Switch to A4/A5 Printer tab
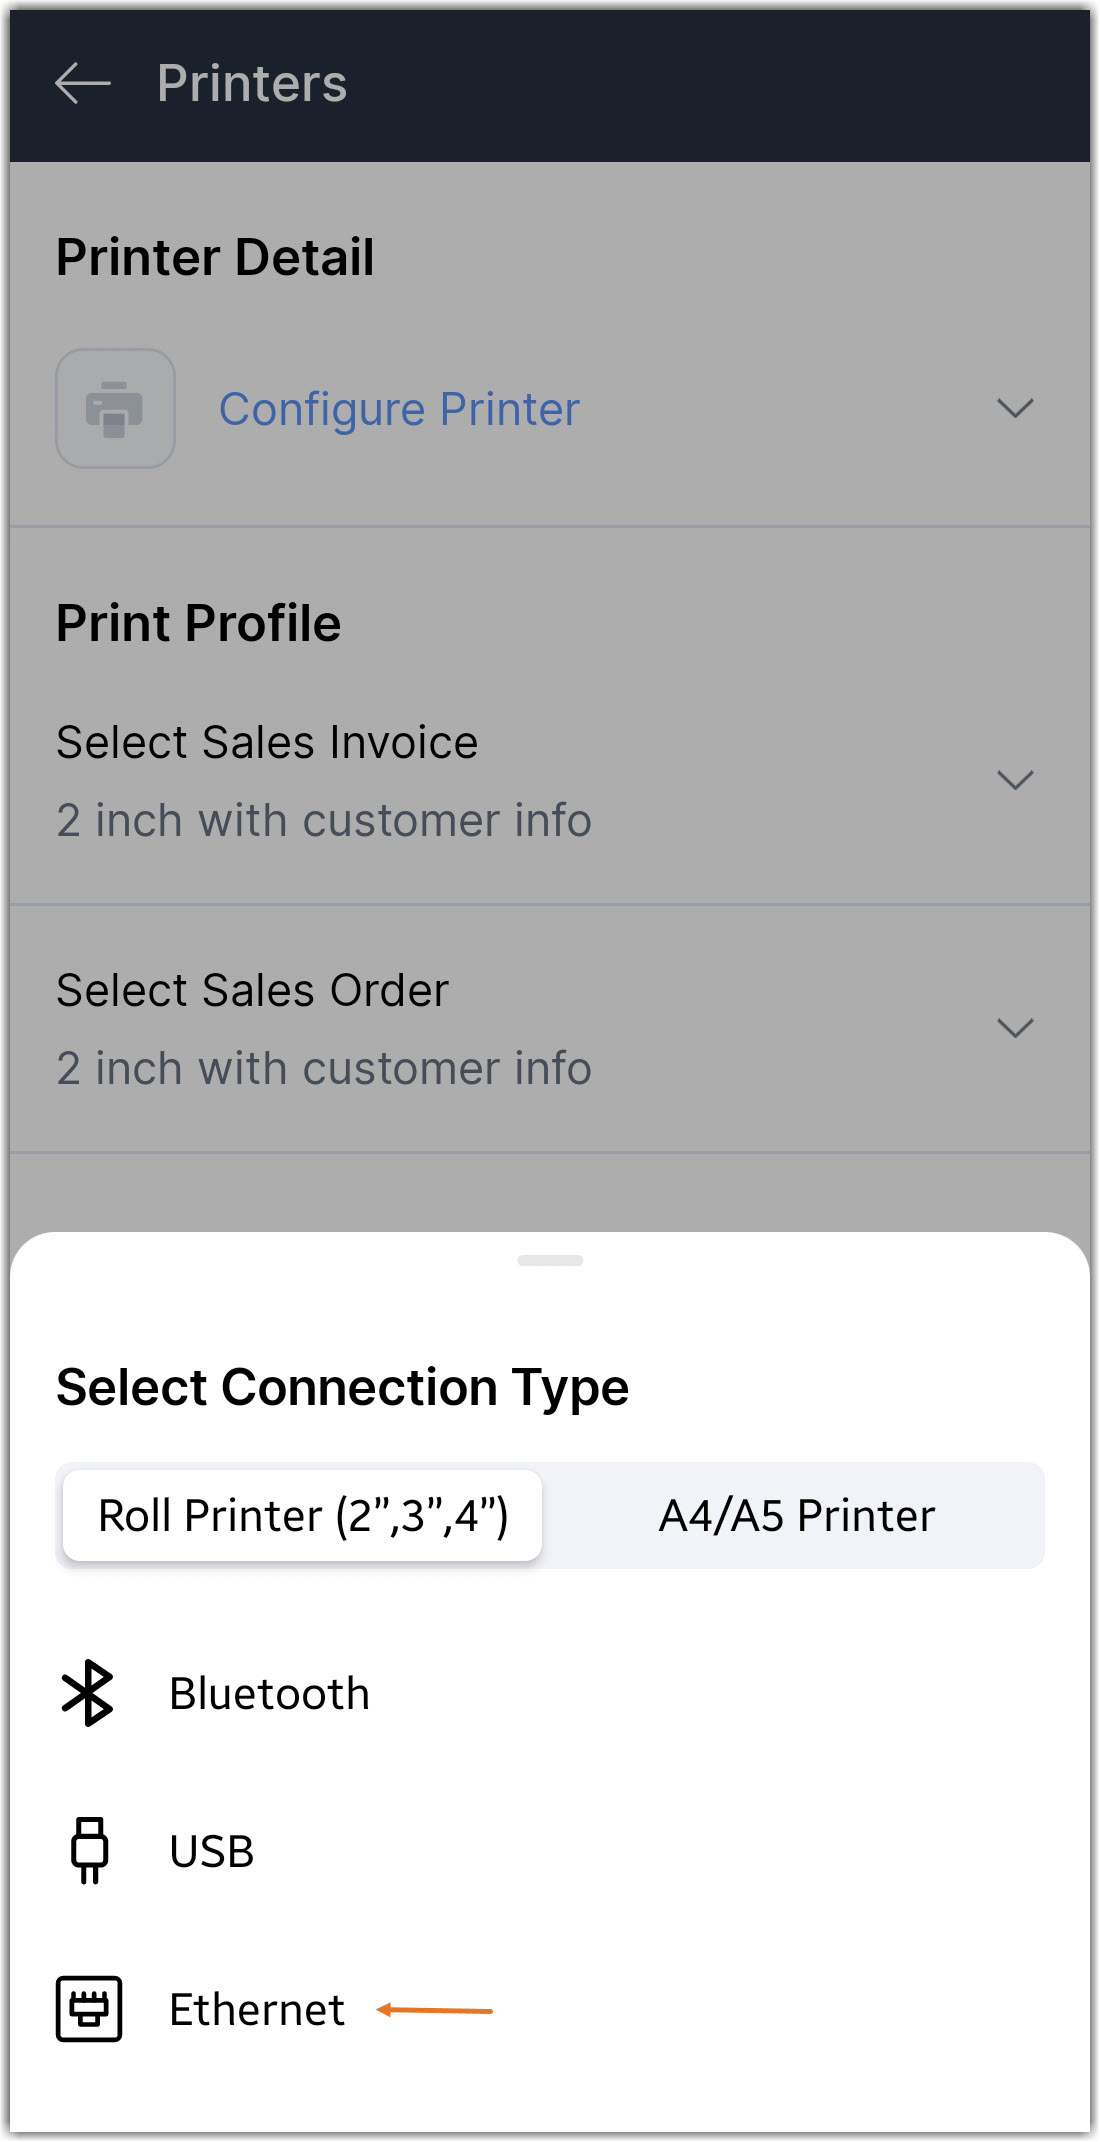 (796, 1515)
